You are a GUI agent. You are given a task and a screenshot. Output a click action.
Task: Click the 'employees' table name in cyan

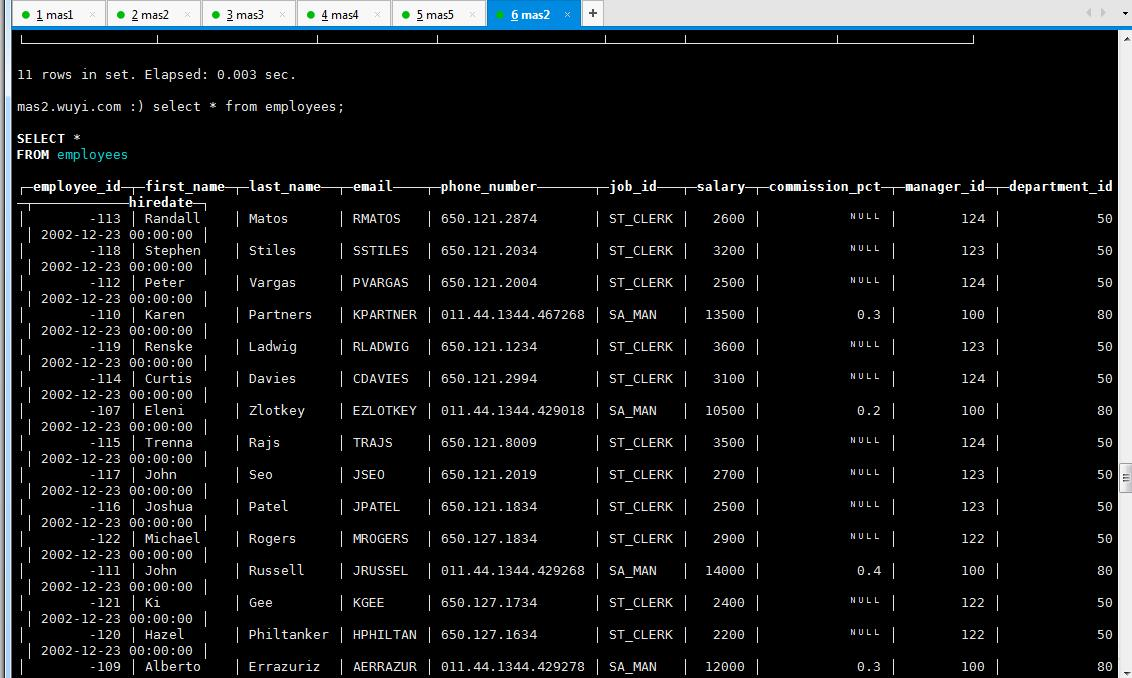coord(92,155)
